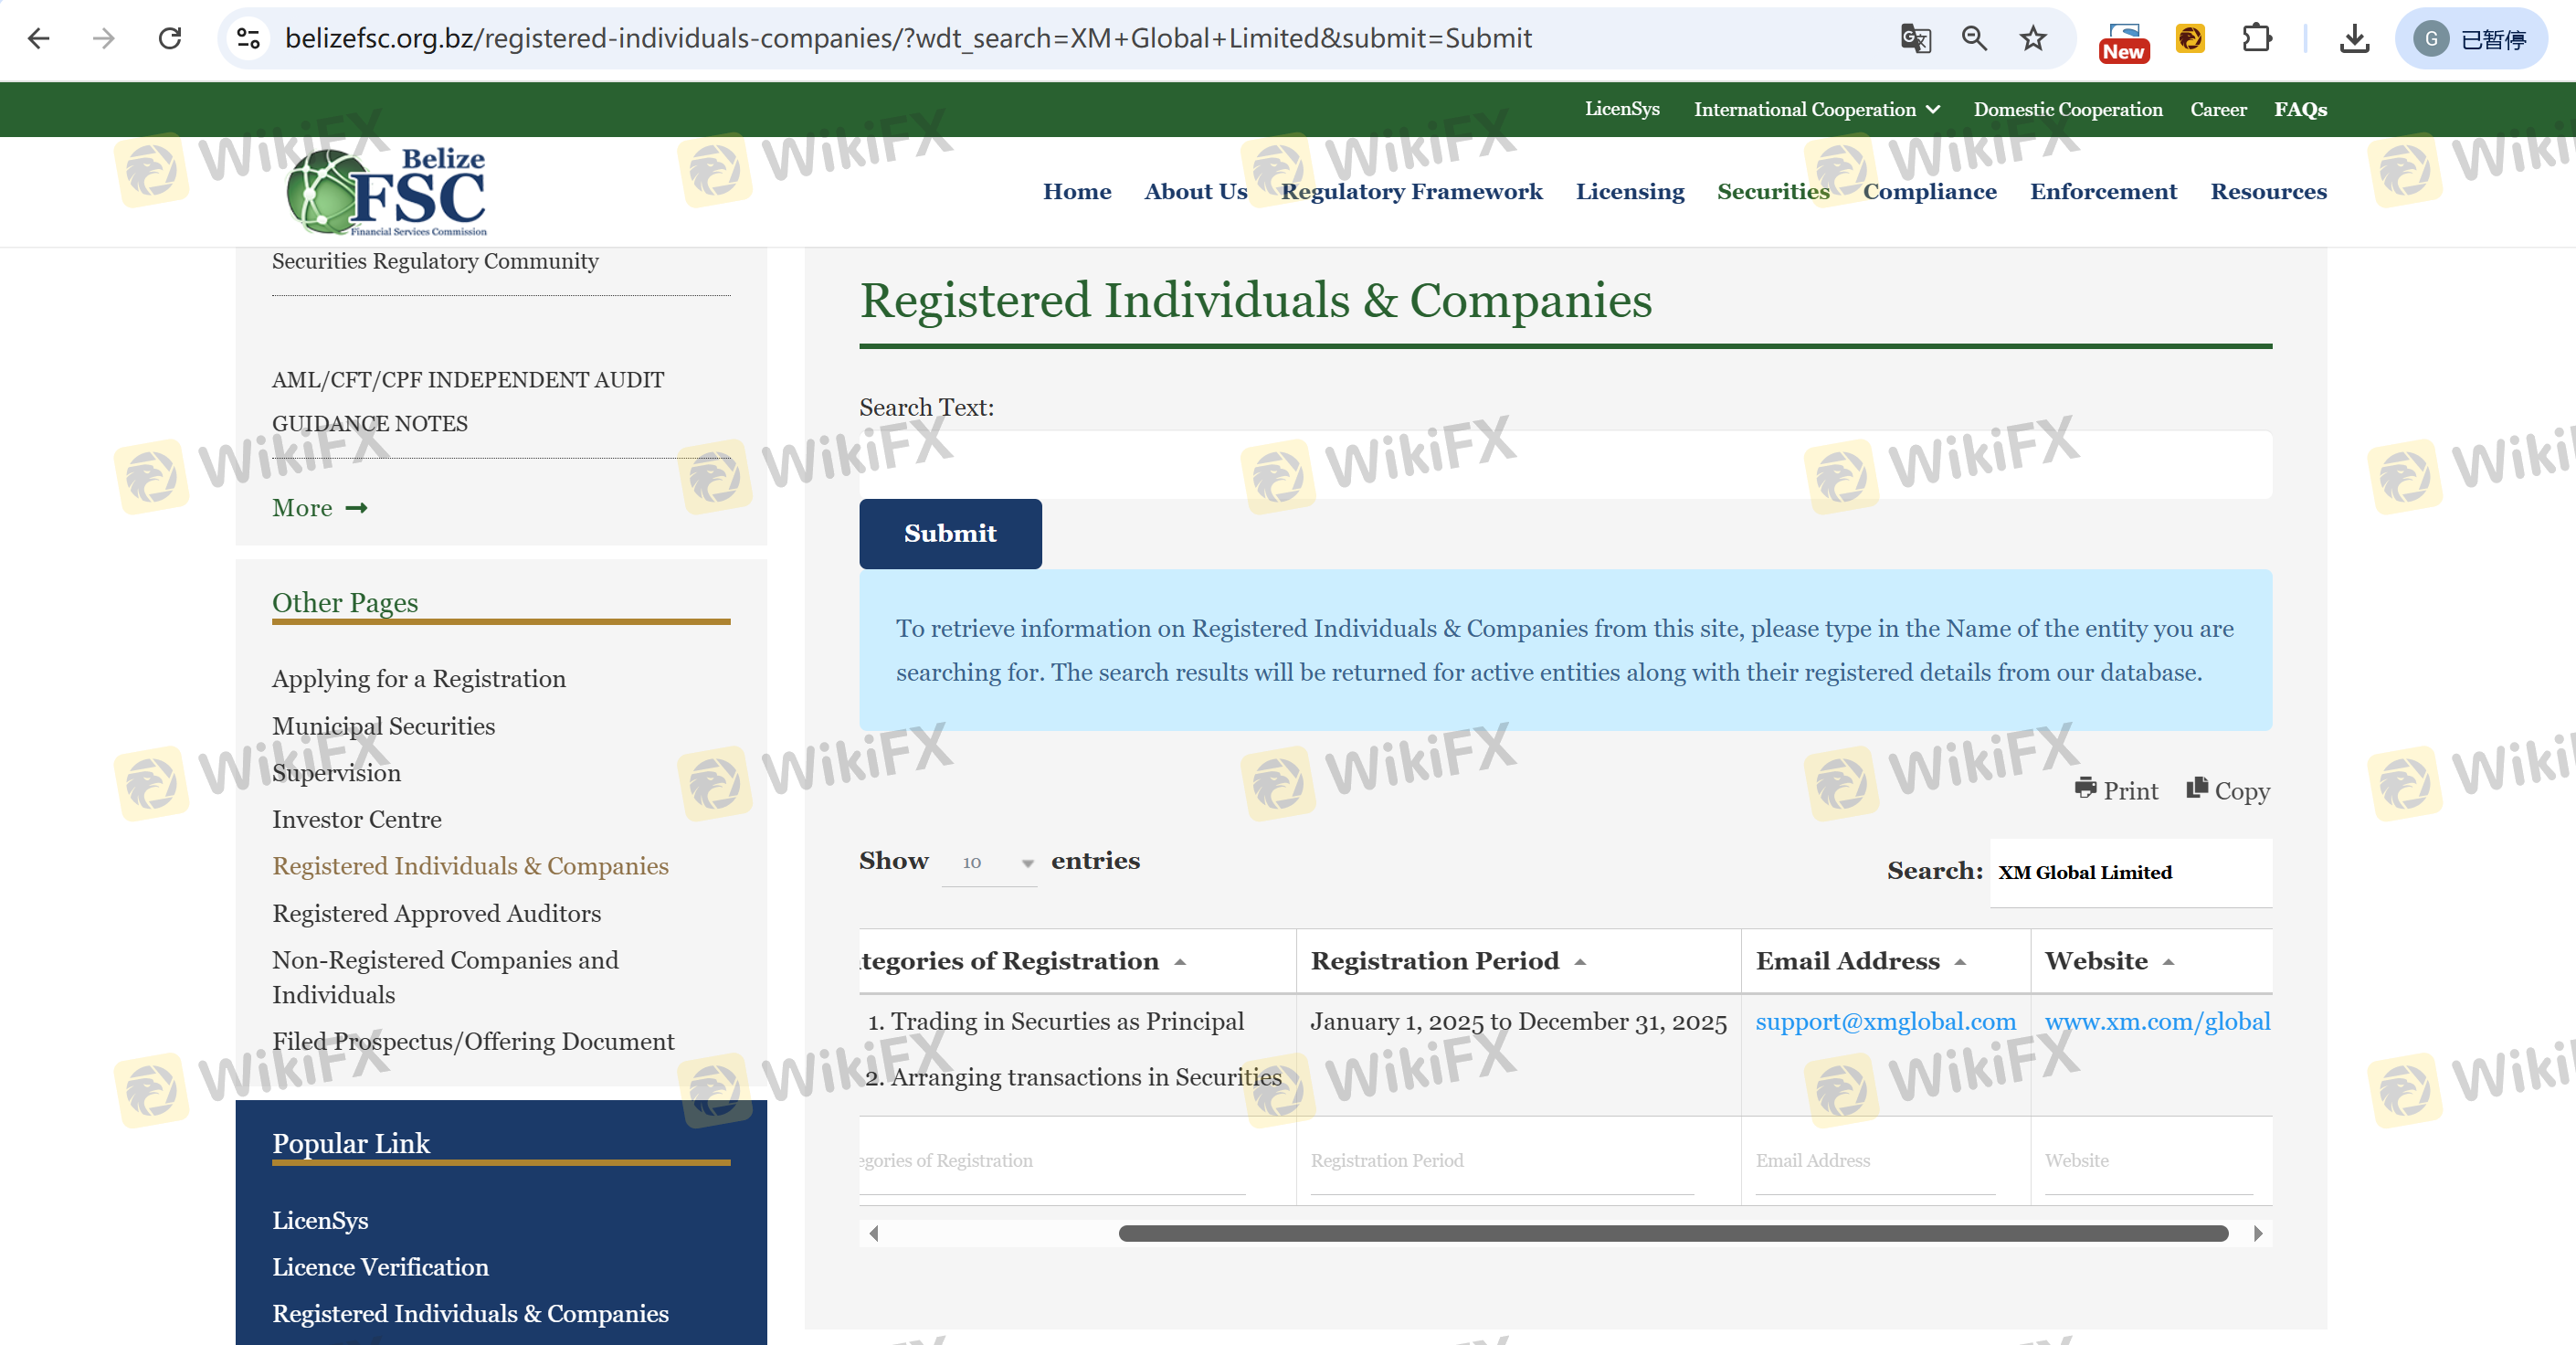2576x1345 pixels.
Task: Click the scroll right arrow of table
Action: tap(2257, 1233)
